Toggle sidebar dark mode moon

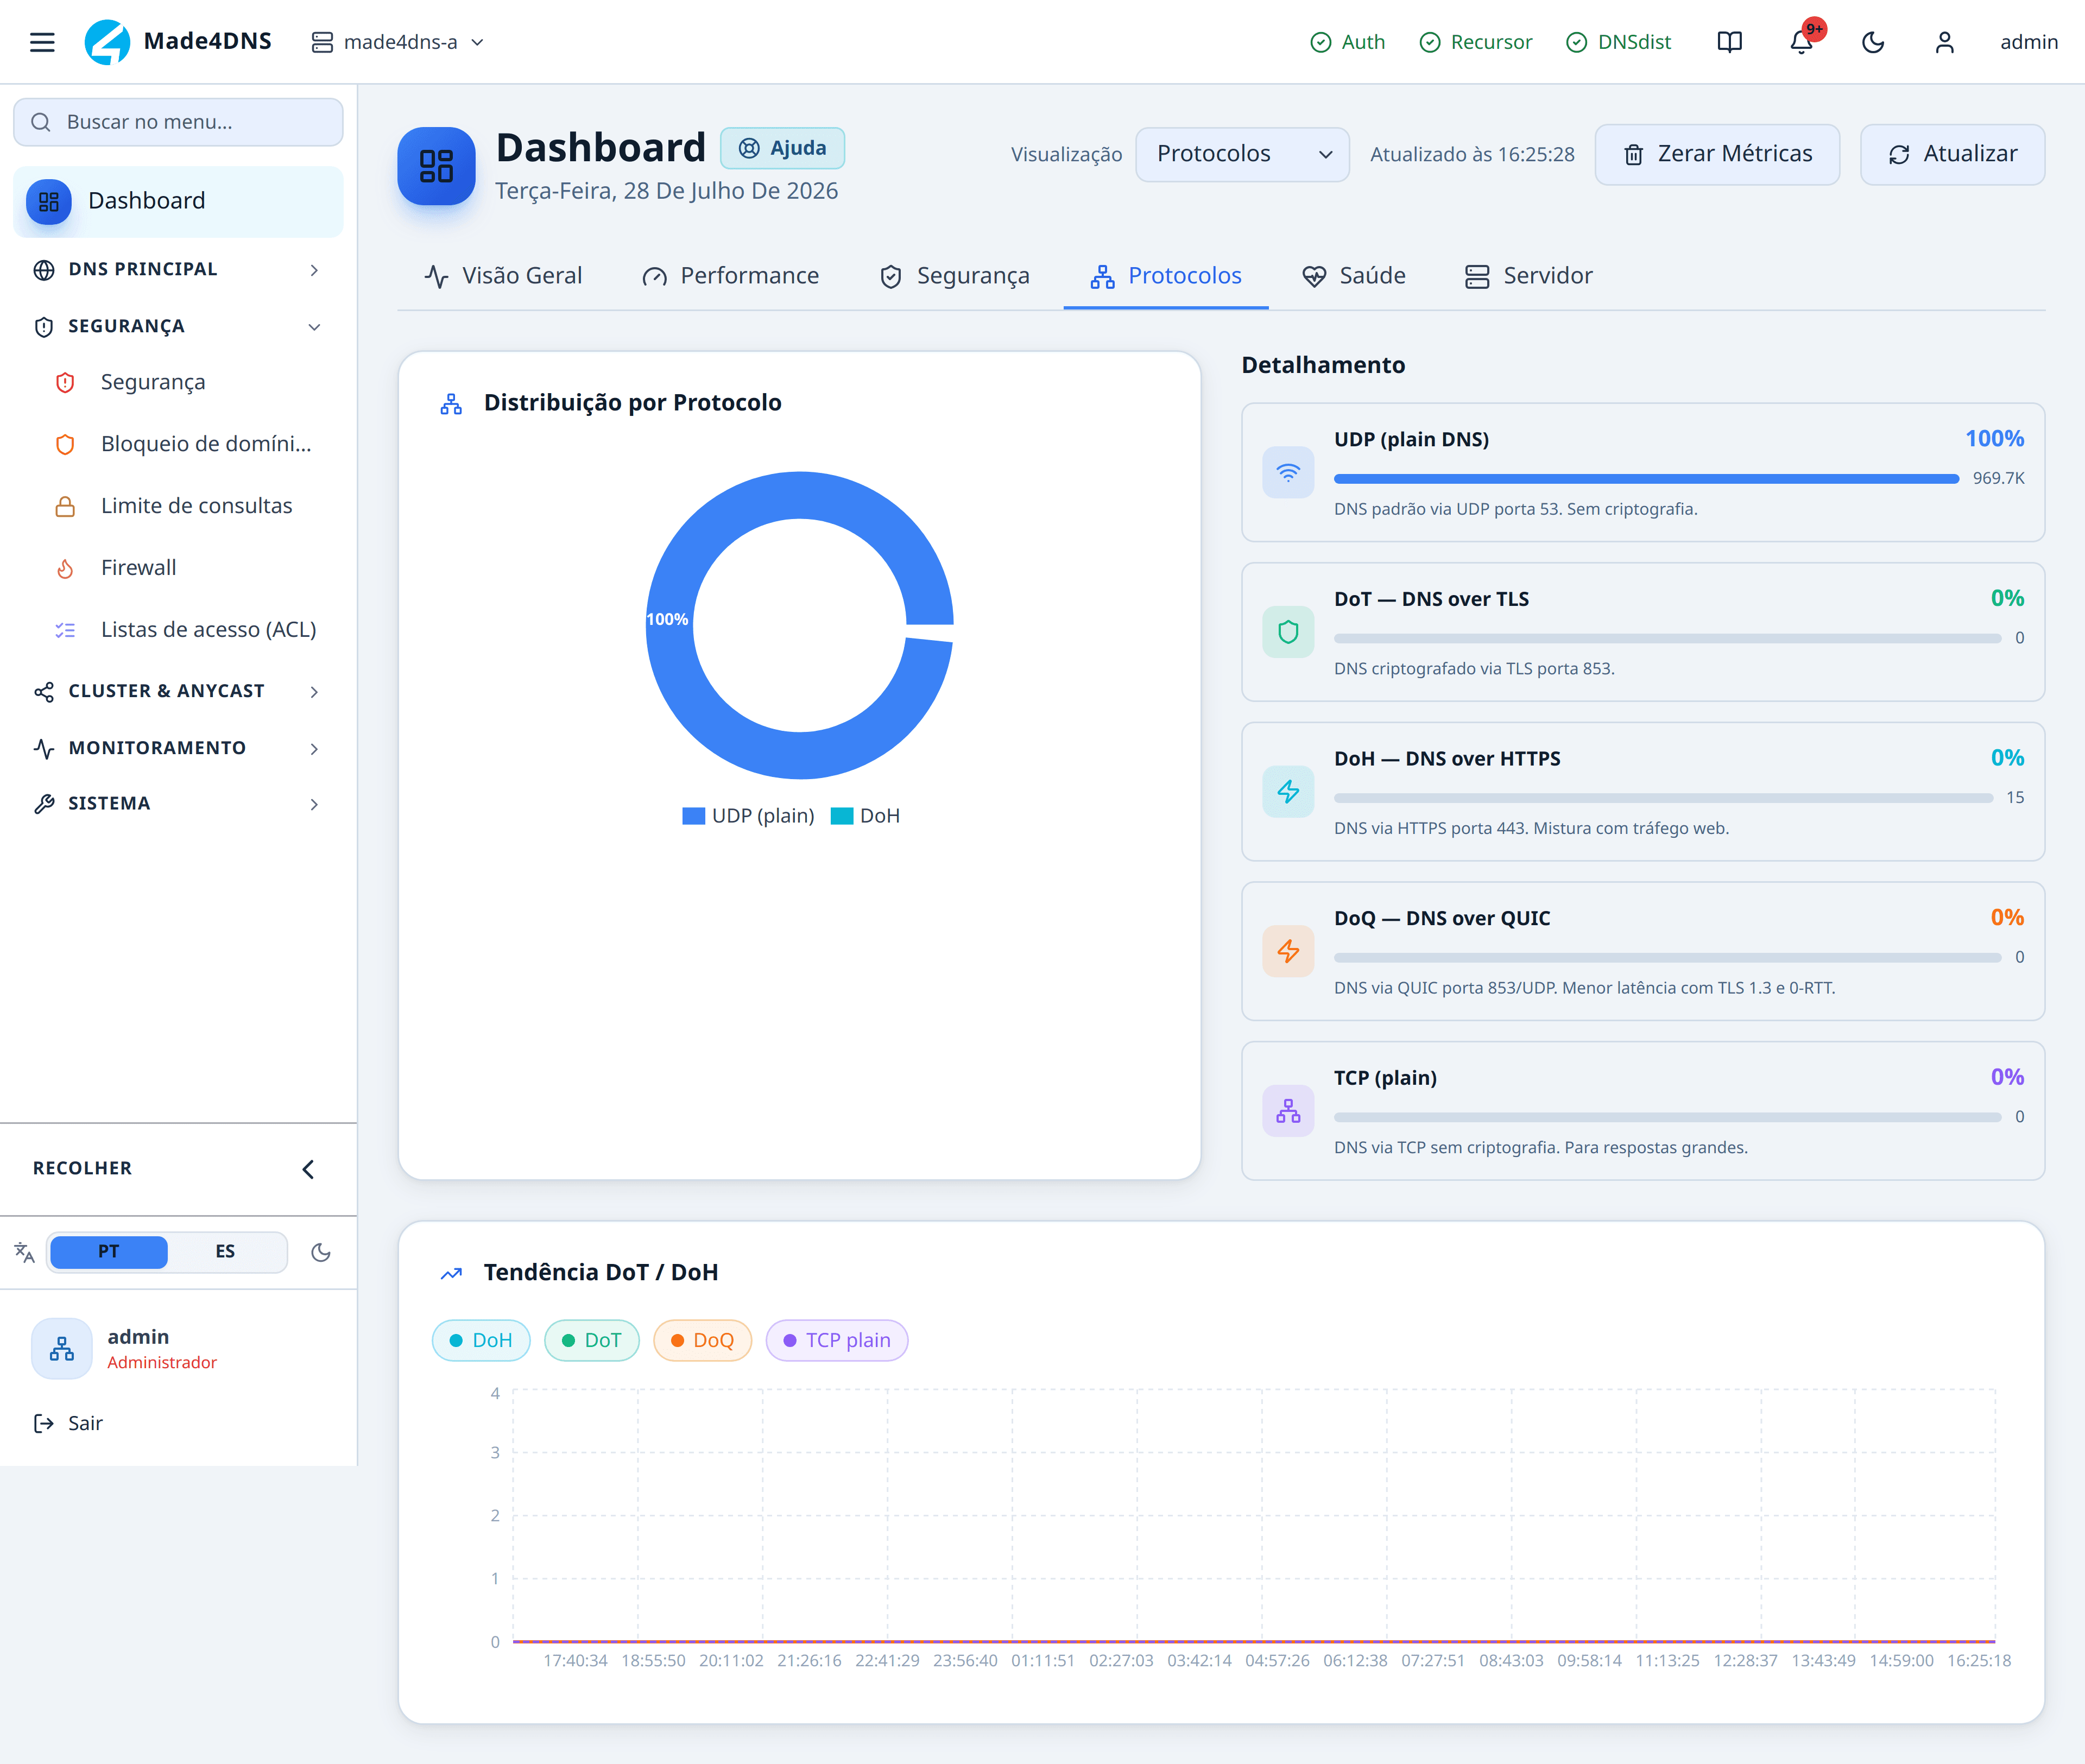(x=321, y=1252)
